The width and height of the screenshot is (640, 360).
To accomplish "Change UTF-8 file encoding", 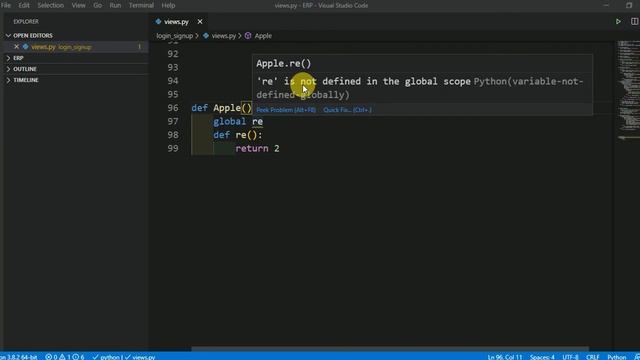I will pyautogui.click(x=570, y=357).
